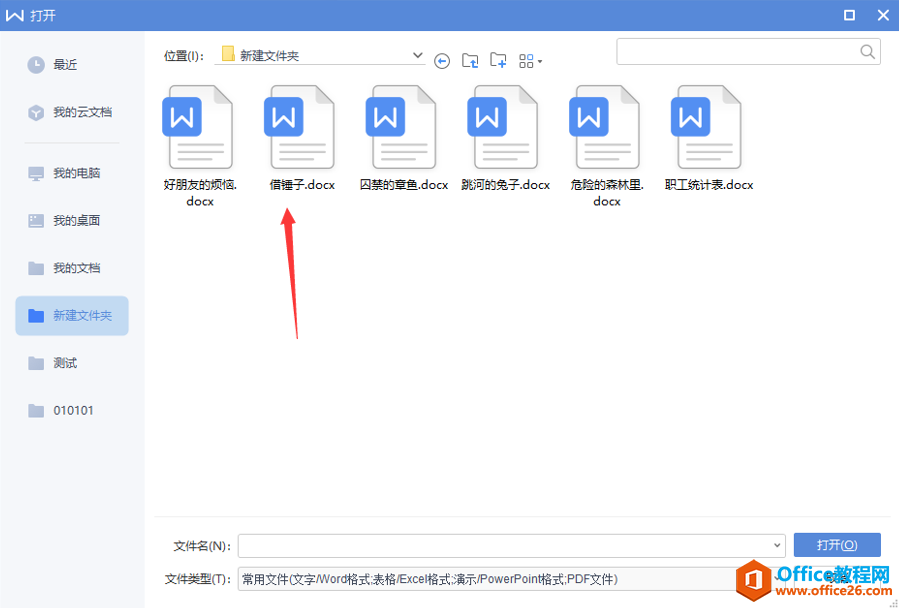Create a new folder with plus icon
This screenshot has height=608, width=899.
pos(498,60)
